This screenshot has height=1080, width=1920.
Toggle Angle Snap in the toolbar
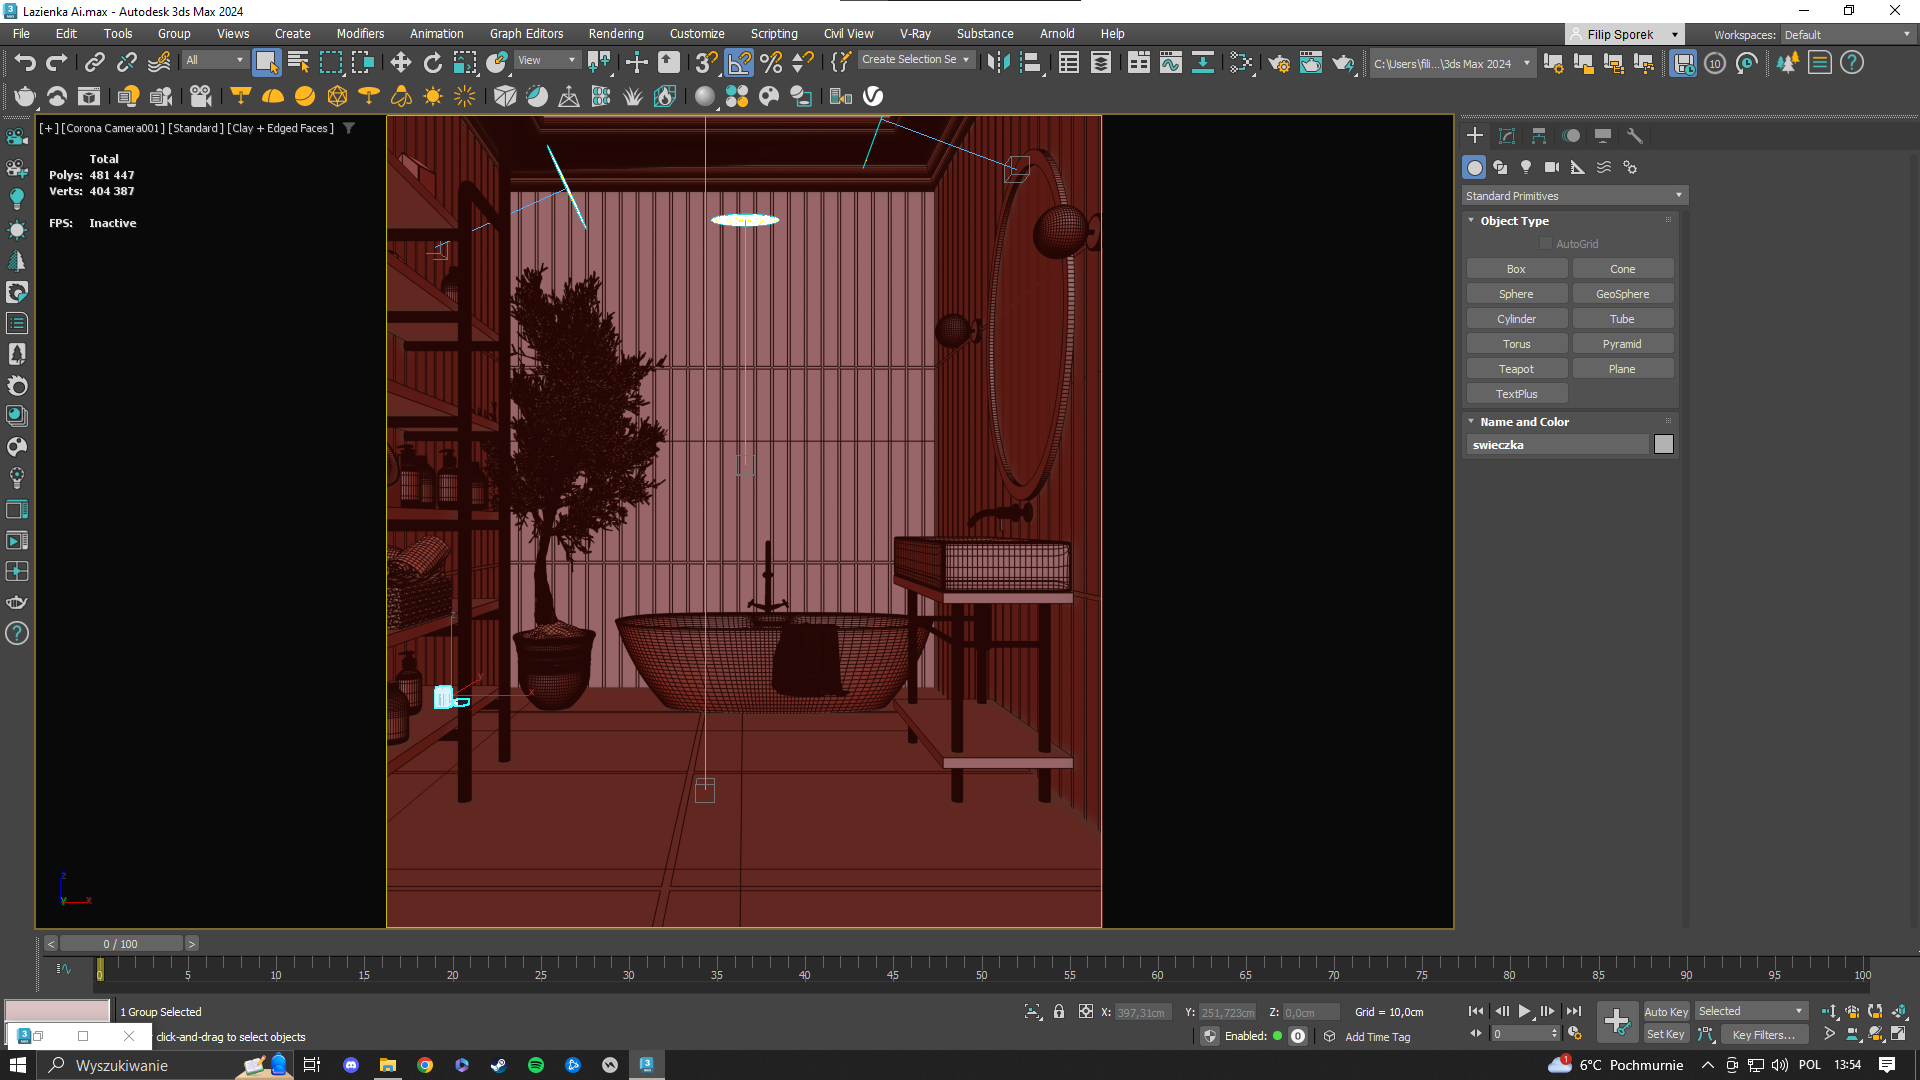coord(739,63)
